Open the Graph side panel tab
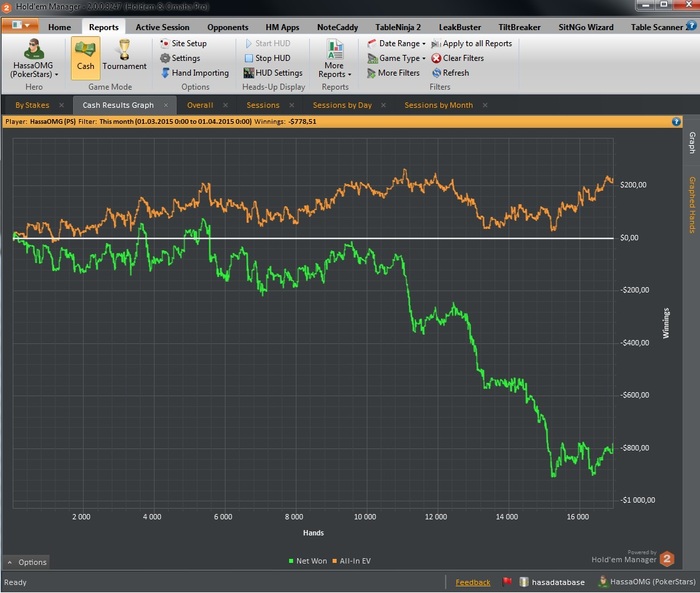 pyautogui.click(x=692, y=143)
